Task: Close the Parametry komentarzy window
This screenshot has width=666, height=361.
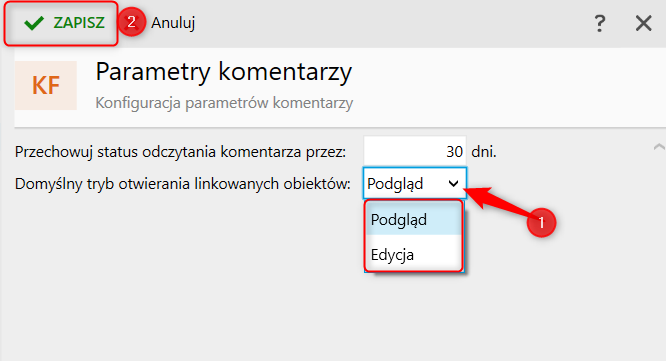Action: click(x=643, y=23)
